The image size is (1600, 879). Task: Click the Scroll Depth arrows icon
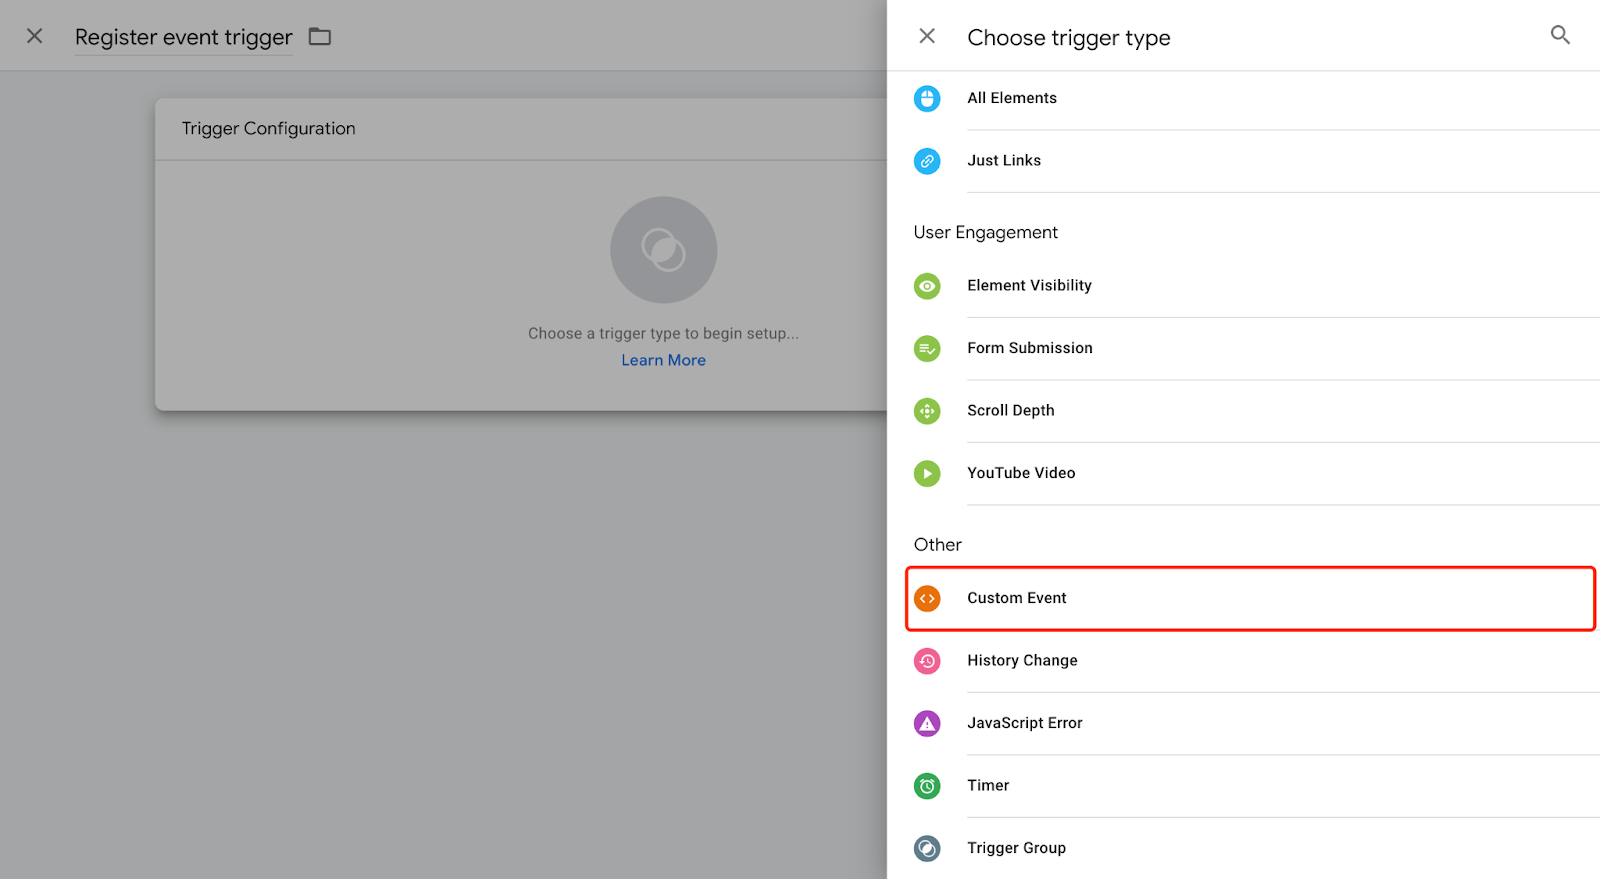tap(927, 411)
